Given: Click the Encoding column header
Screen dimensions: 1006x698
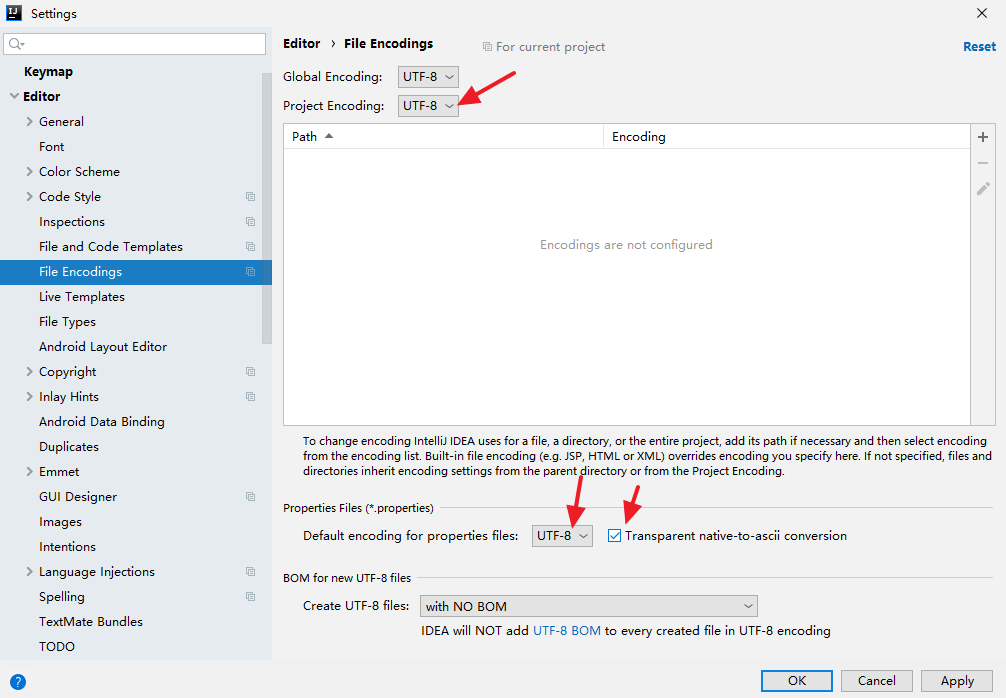Looking at the screenshot, I should tap(787, 137).
